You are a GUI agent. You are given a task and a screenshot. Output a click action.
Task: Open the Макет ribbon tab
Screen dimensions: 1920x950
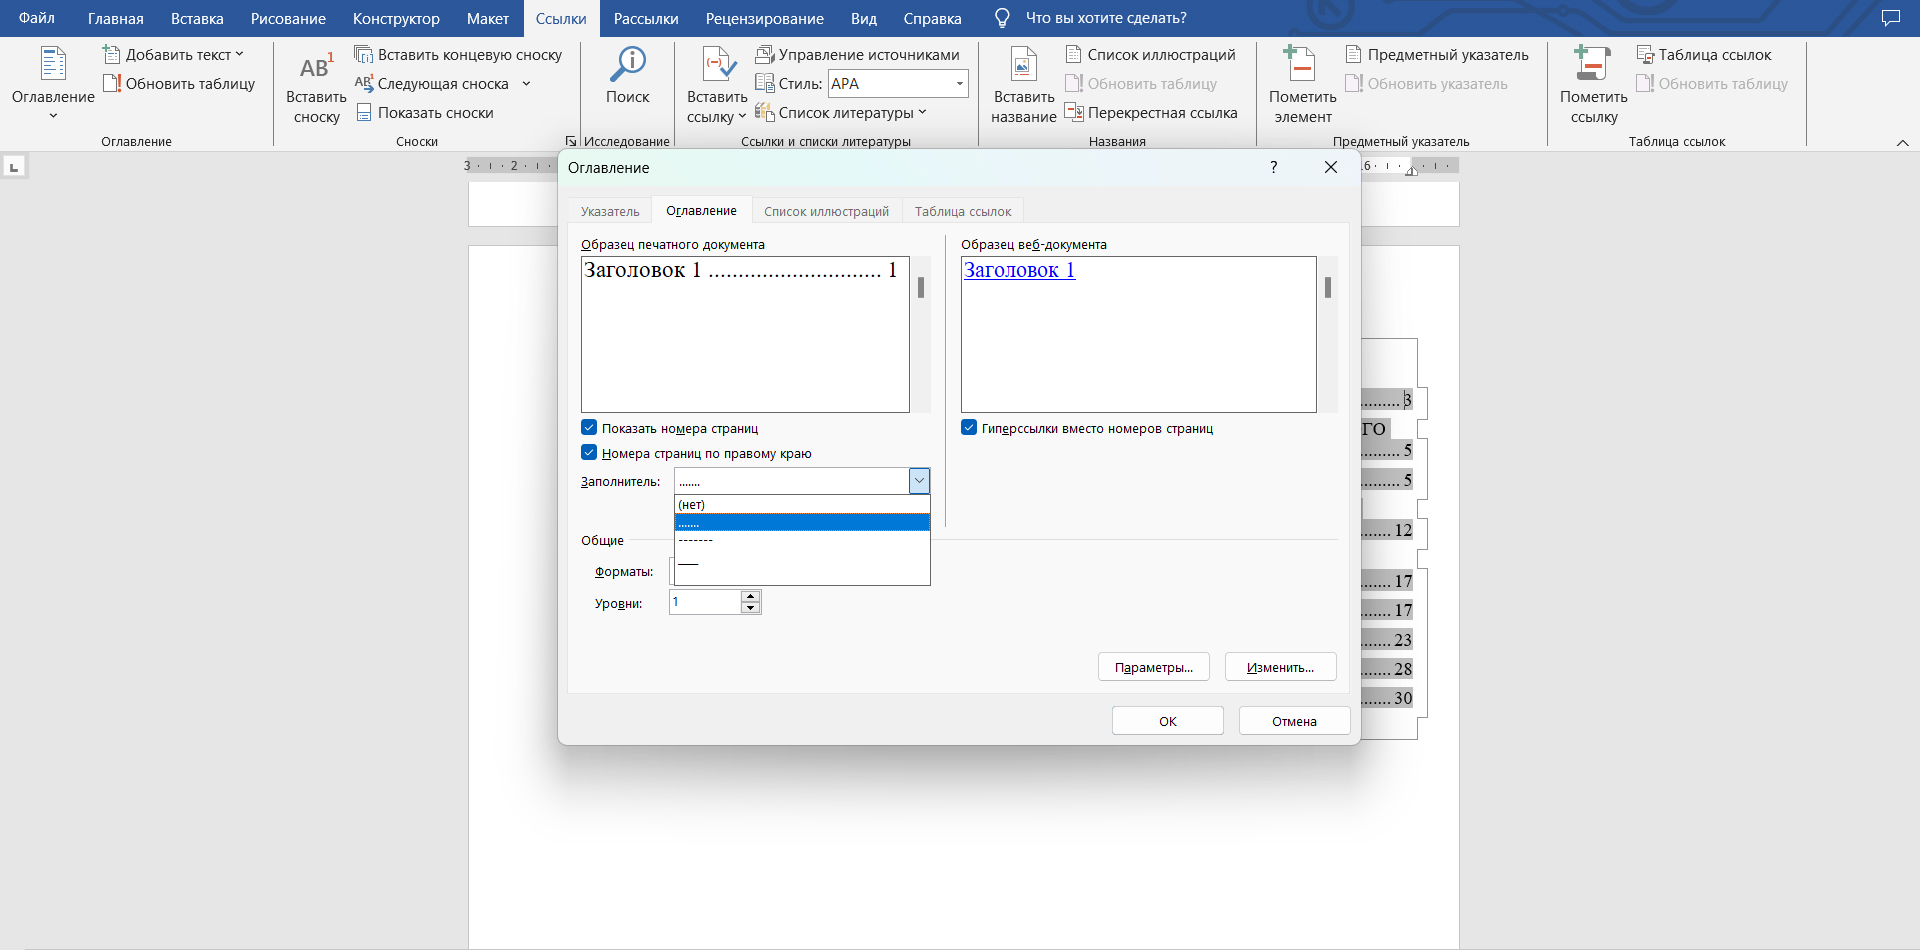[488, 18]
